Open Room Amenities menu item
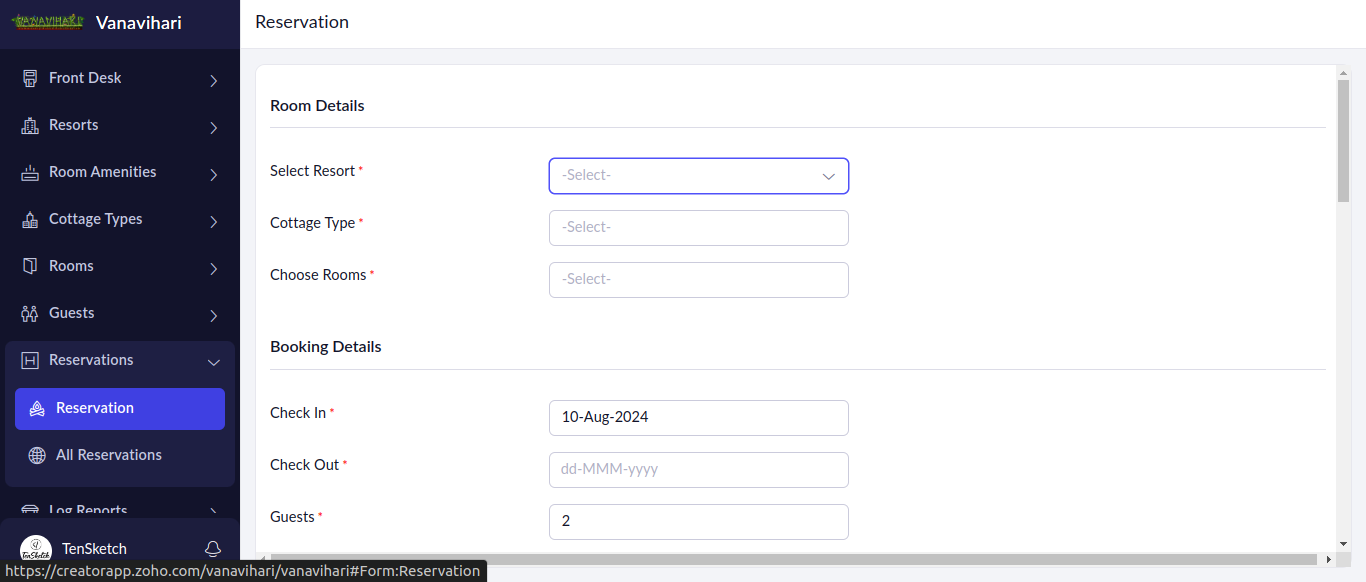 point(120,172)
